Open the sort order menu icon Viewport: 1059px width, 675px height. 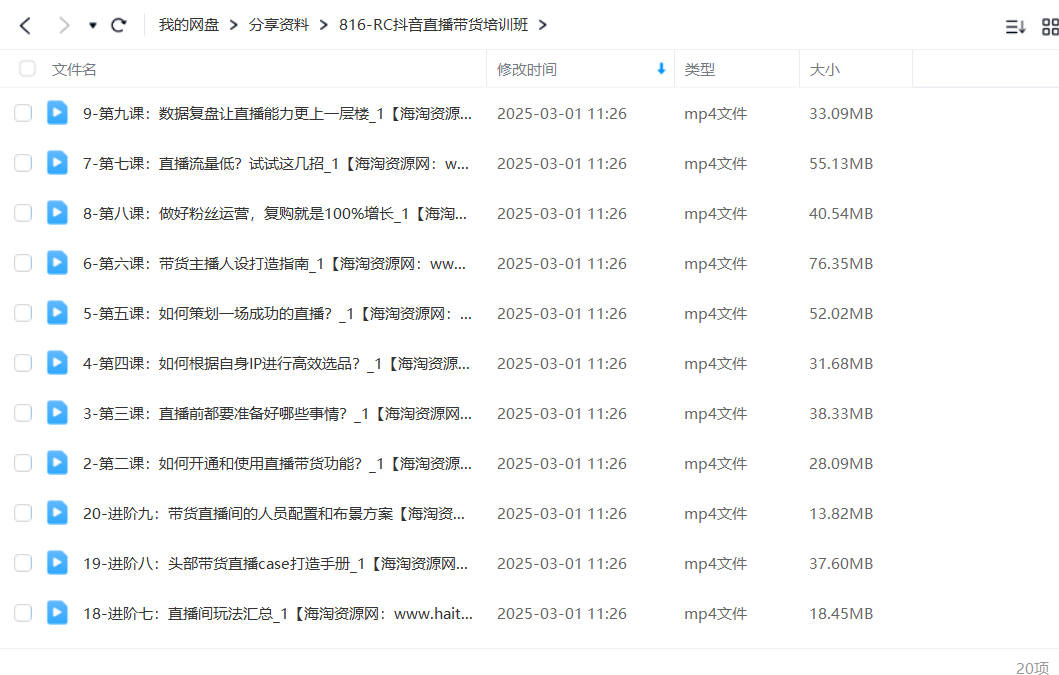coord(1015,27)
